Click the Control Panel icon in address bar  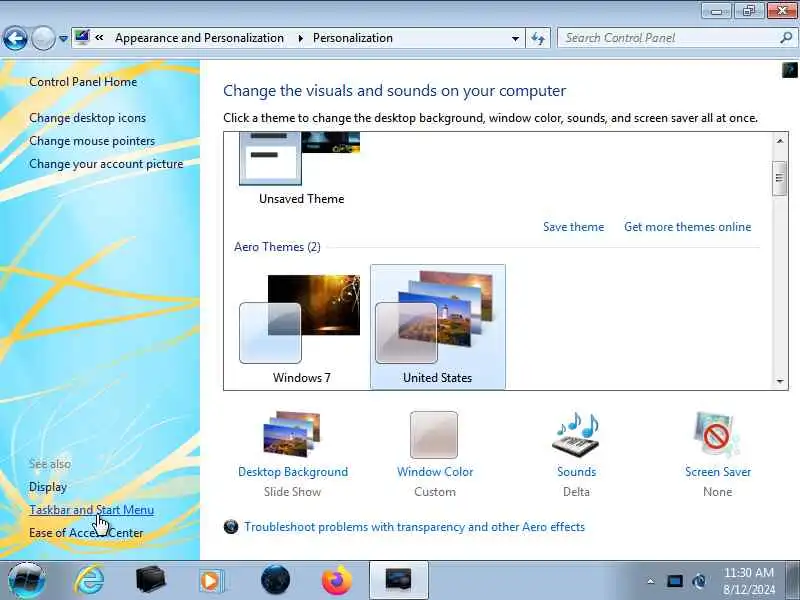coord(82,37)
